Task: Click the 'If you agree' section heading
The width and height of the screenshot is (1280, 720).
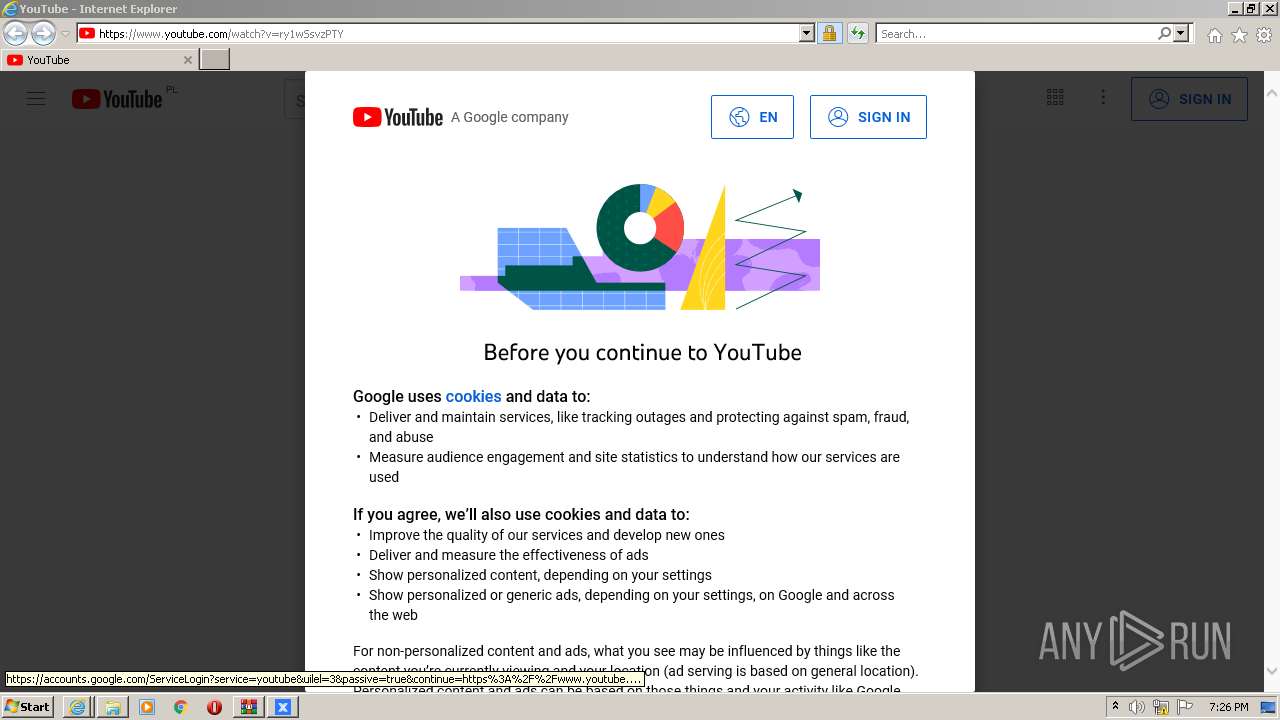Action: [521, 514]
